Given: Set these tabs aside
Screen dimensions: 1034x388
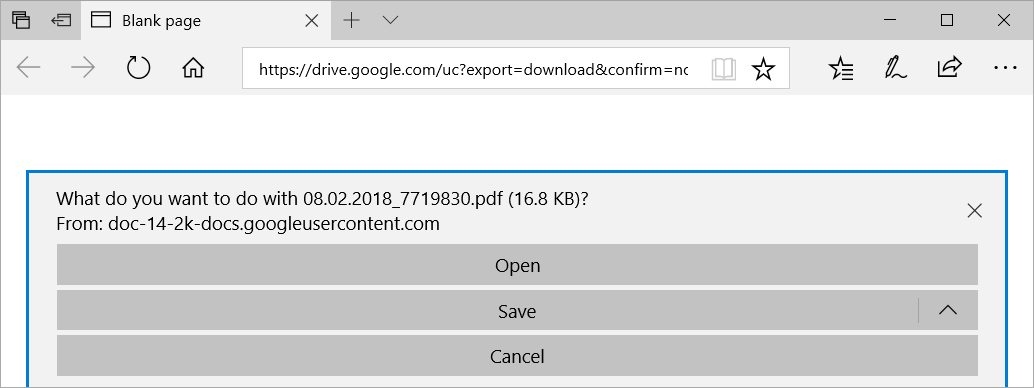Looking at the screenshot, I should tap(61, 20).
